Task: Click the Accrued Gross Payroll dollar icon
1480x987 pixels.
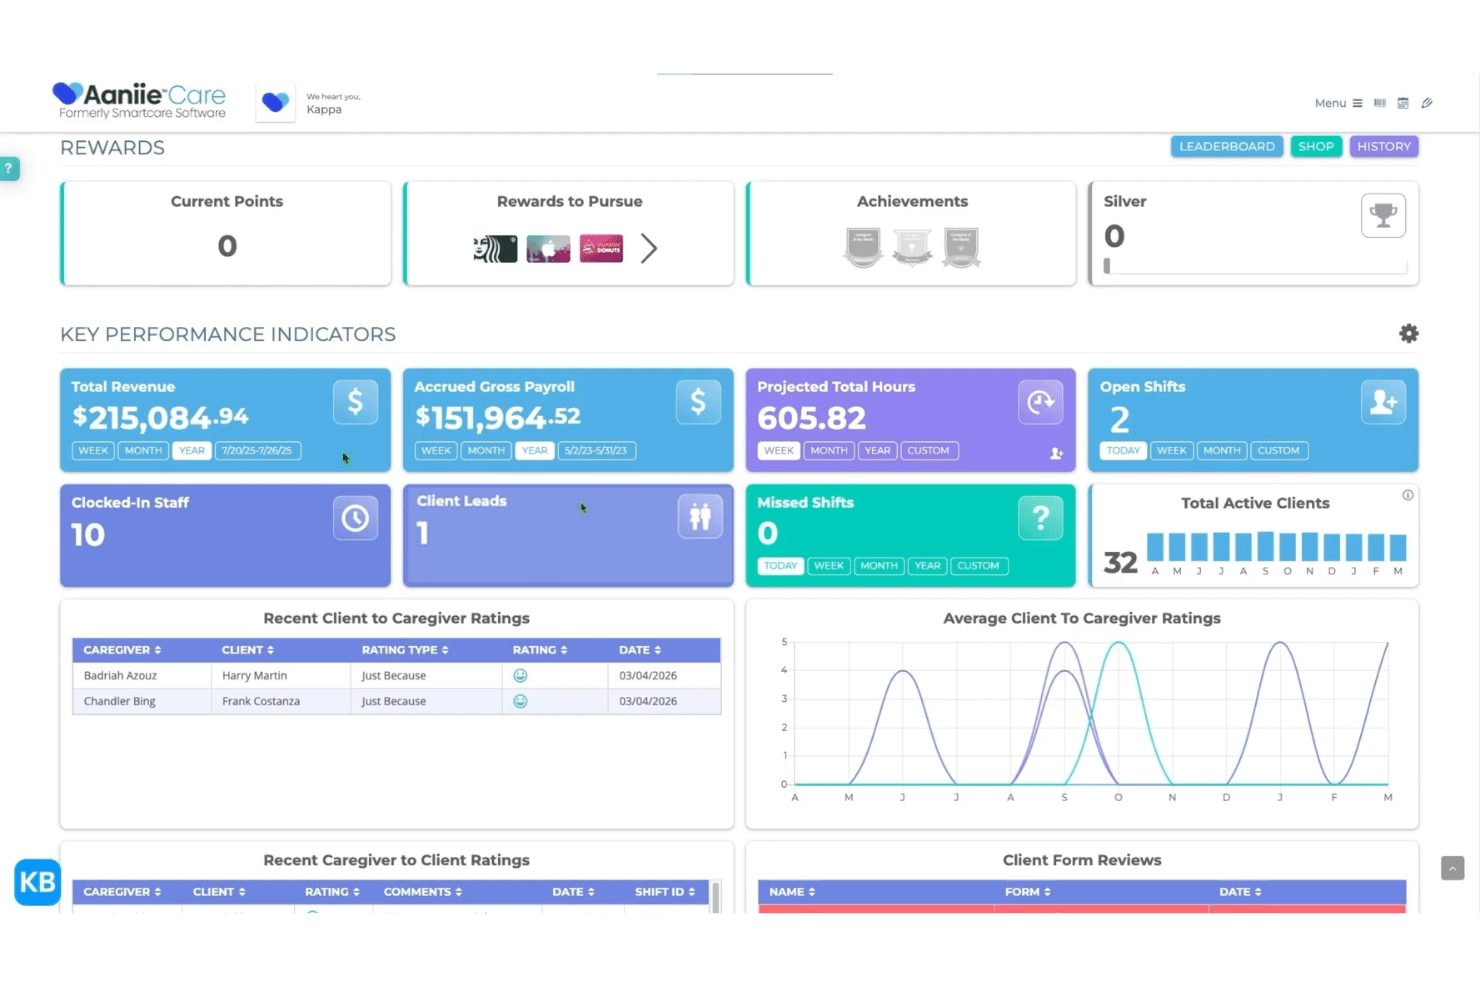Action: [x=698, y=402]
